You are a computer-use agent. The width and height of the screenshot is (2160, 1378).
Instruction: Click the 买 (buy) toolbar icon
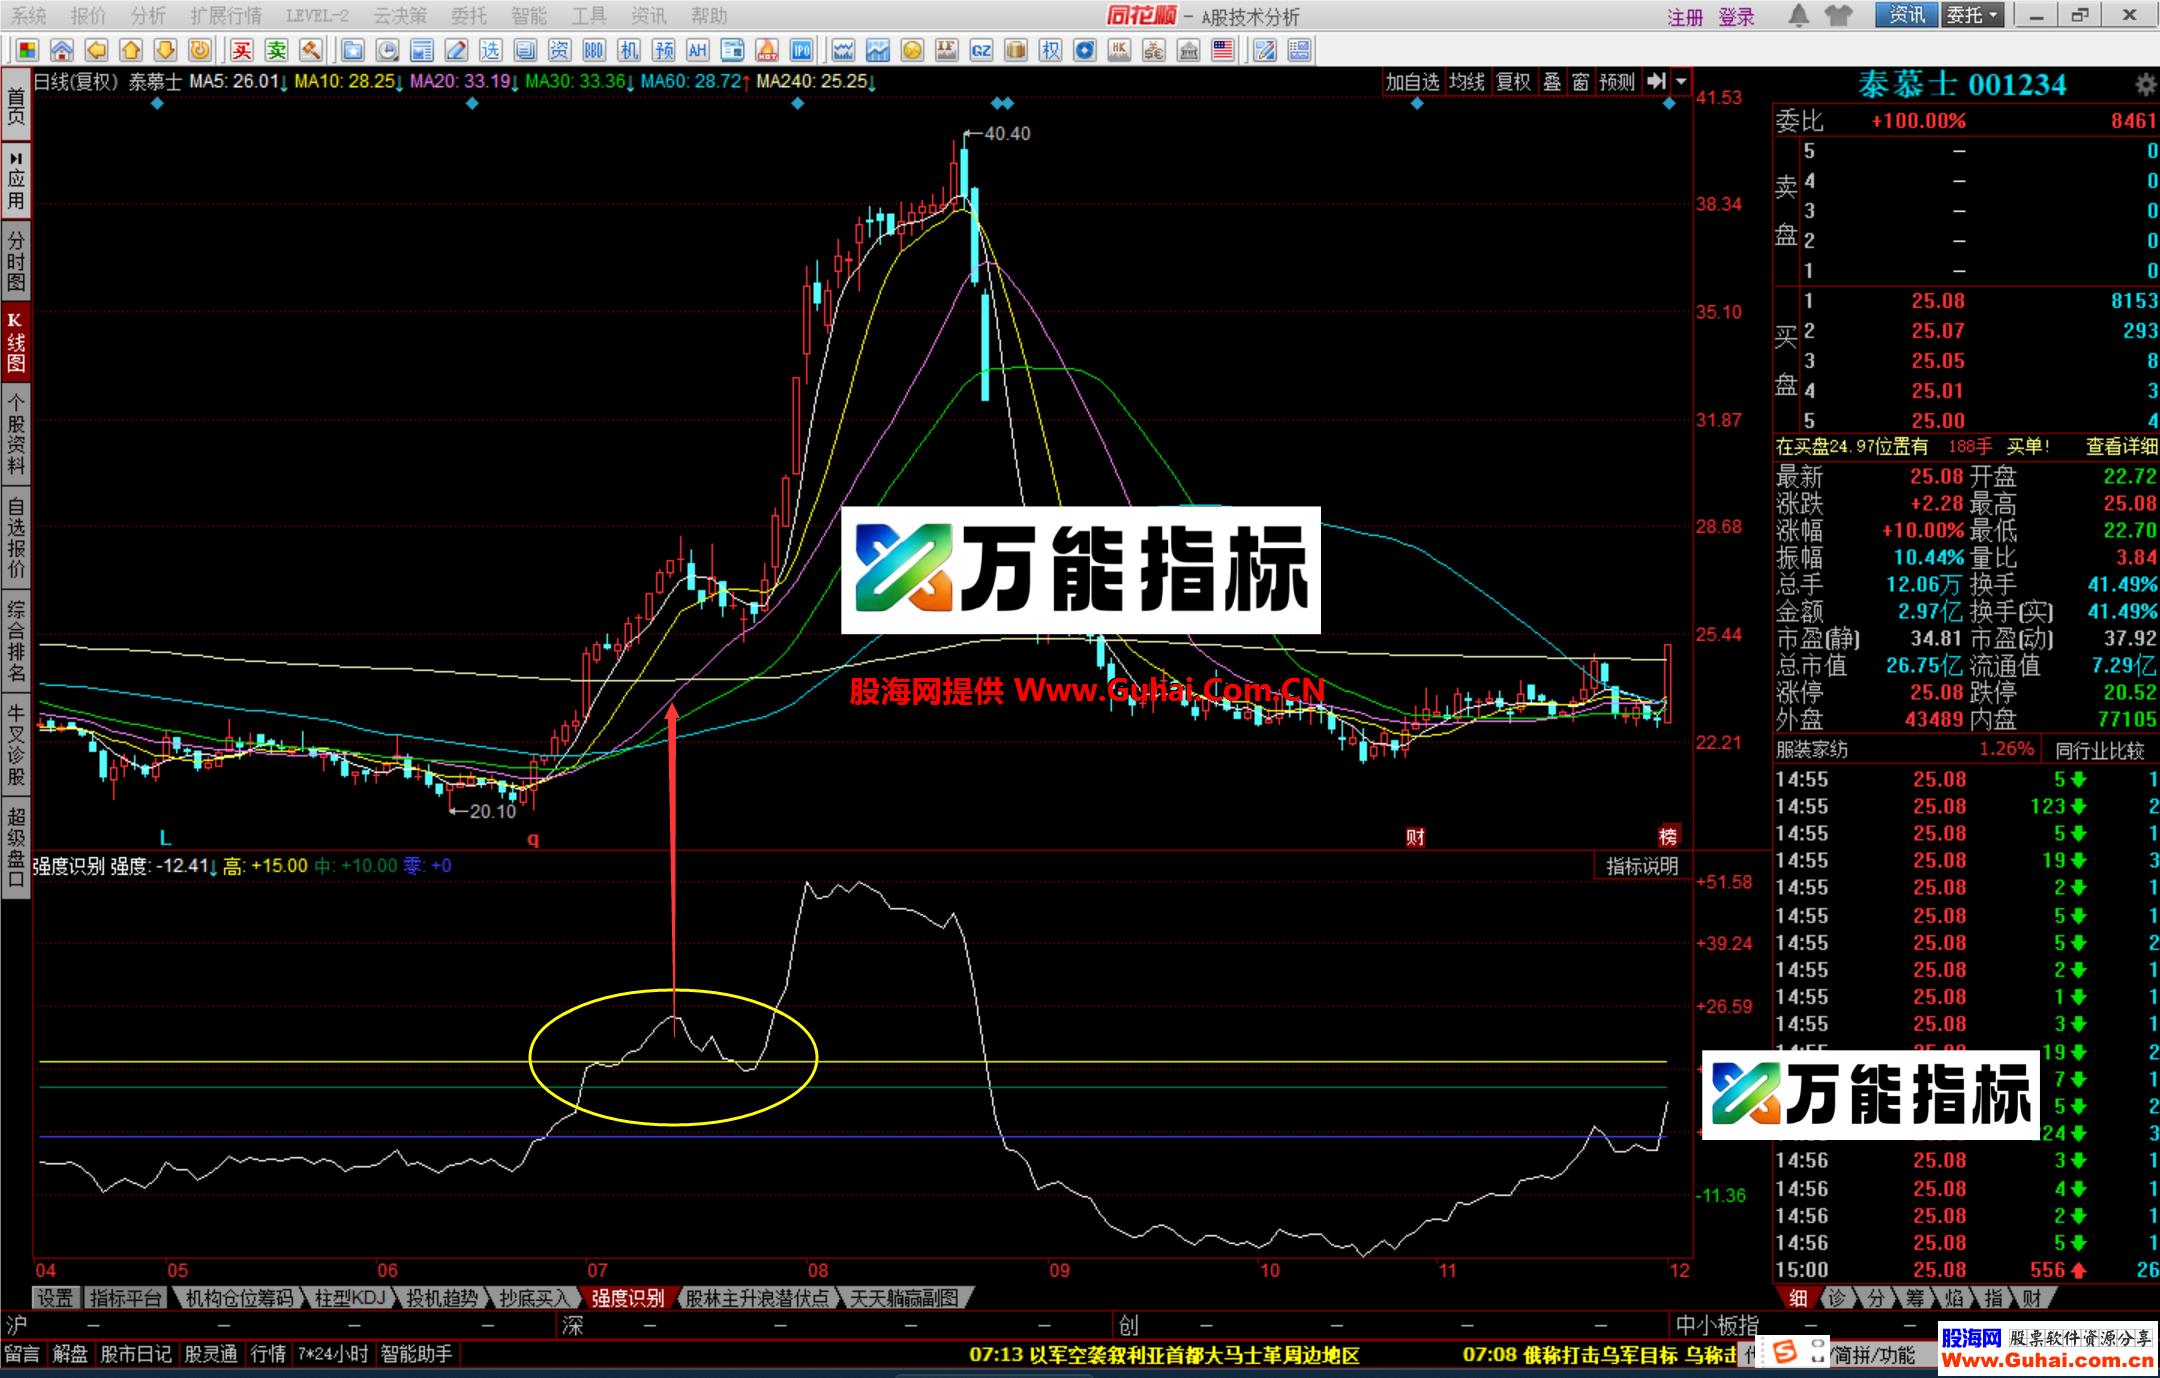coord(243,50)
